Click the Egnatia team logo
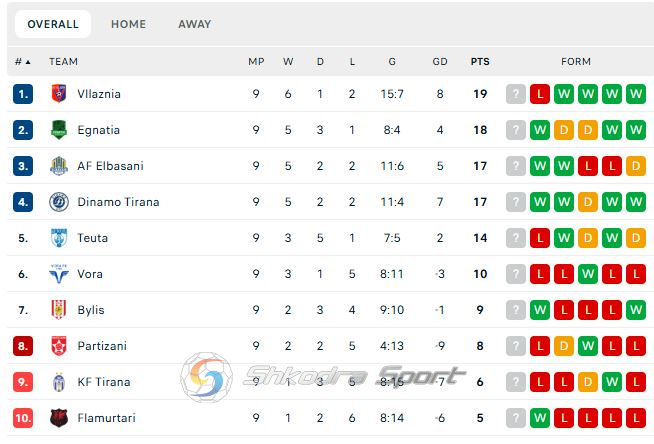This screenshot has width=654, height=444. pyautogui.click(x=58, y=130)
